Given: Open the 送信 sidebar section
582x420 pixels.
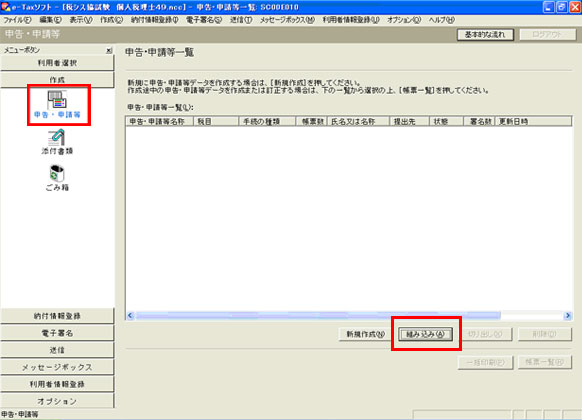Looking at the screenshot, I should (x=57, y=350).
